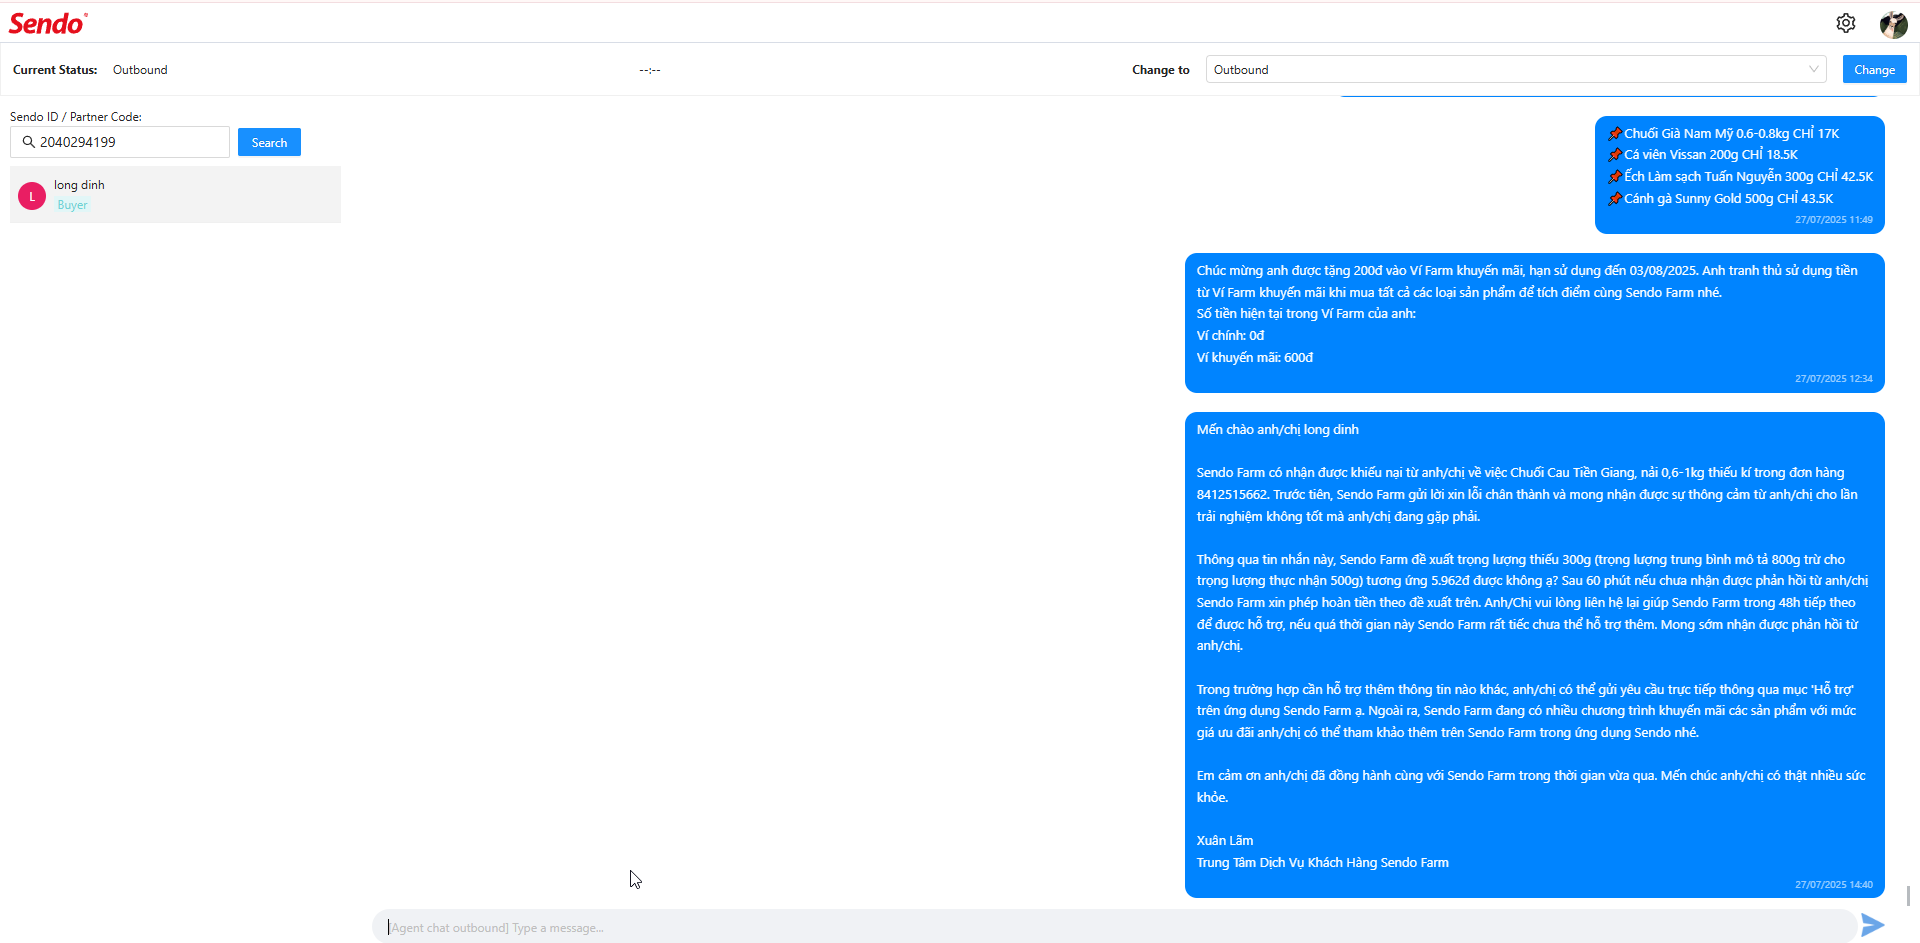Open the user profile avatar
1920x943 pixels.
(1893, 24)
